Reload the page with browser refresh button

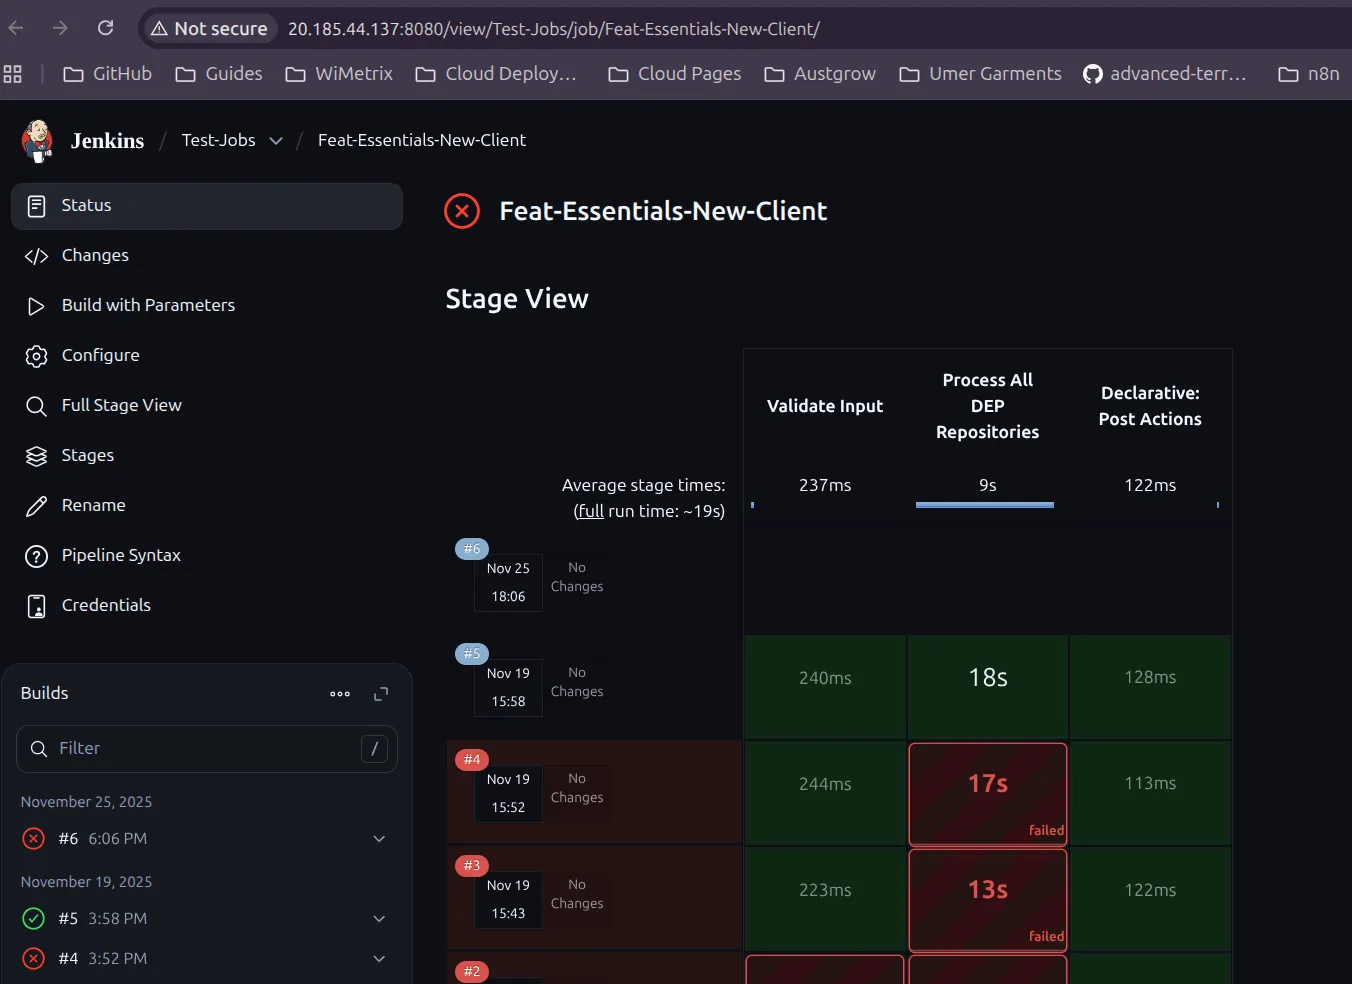105,28
